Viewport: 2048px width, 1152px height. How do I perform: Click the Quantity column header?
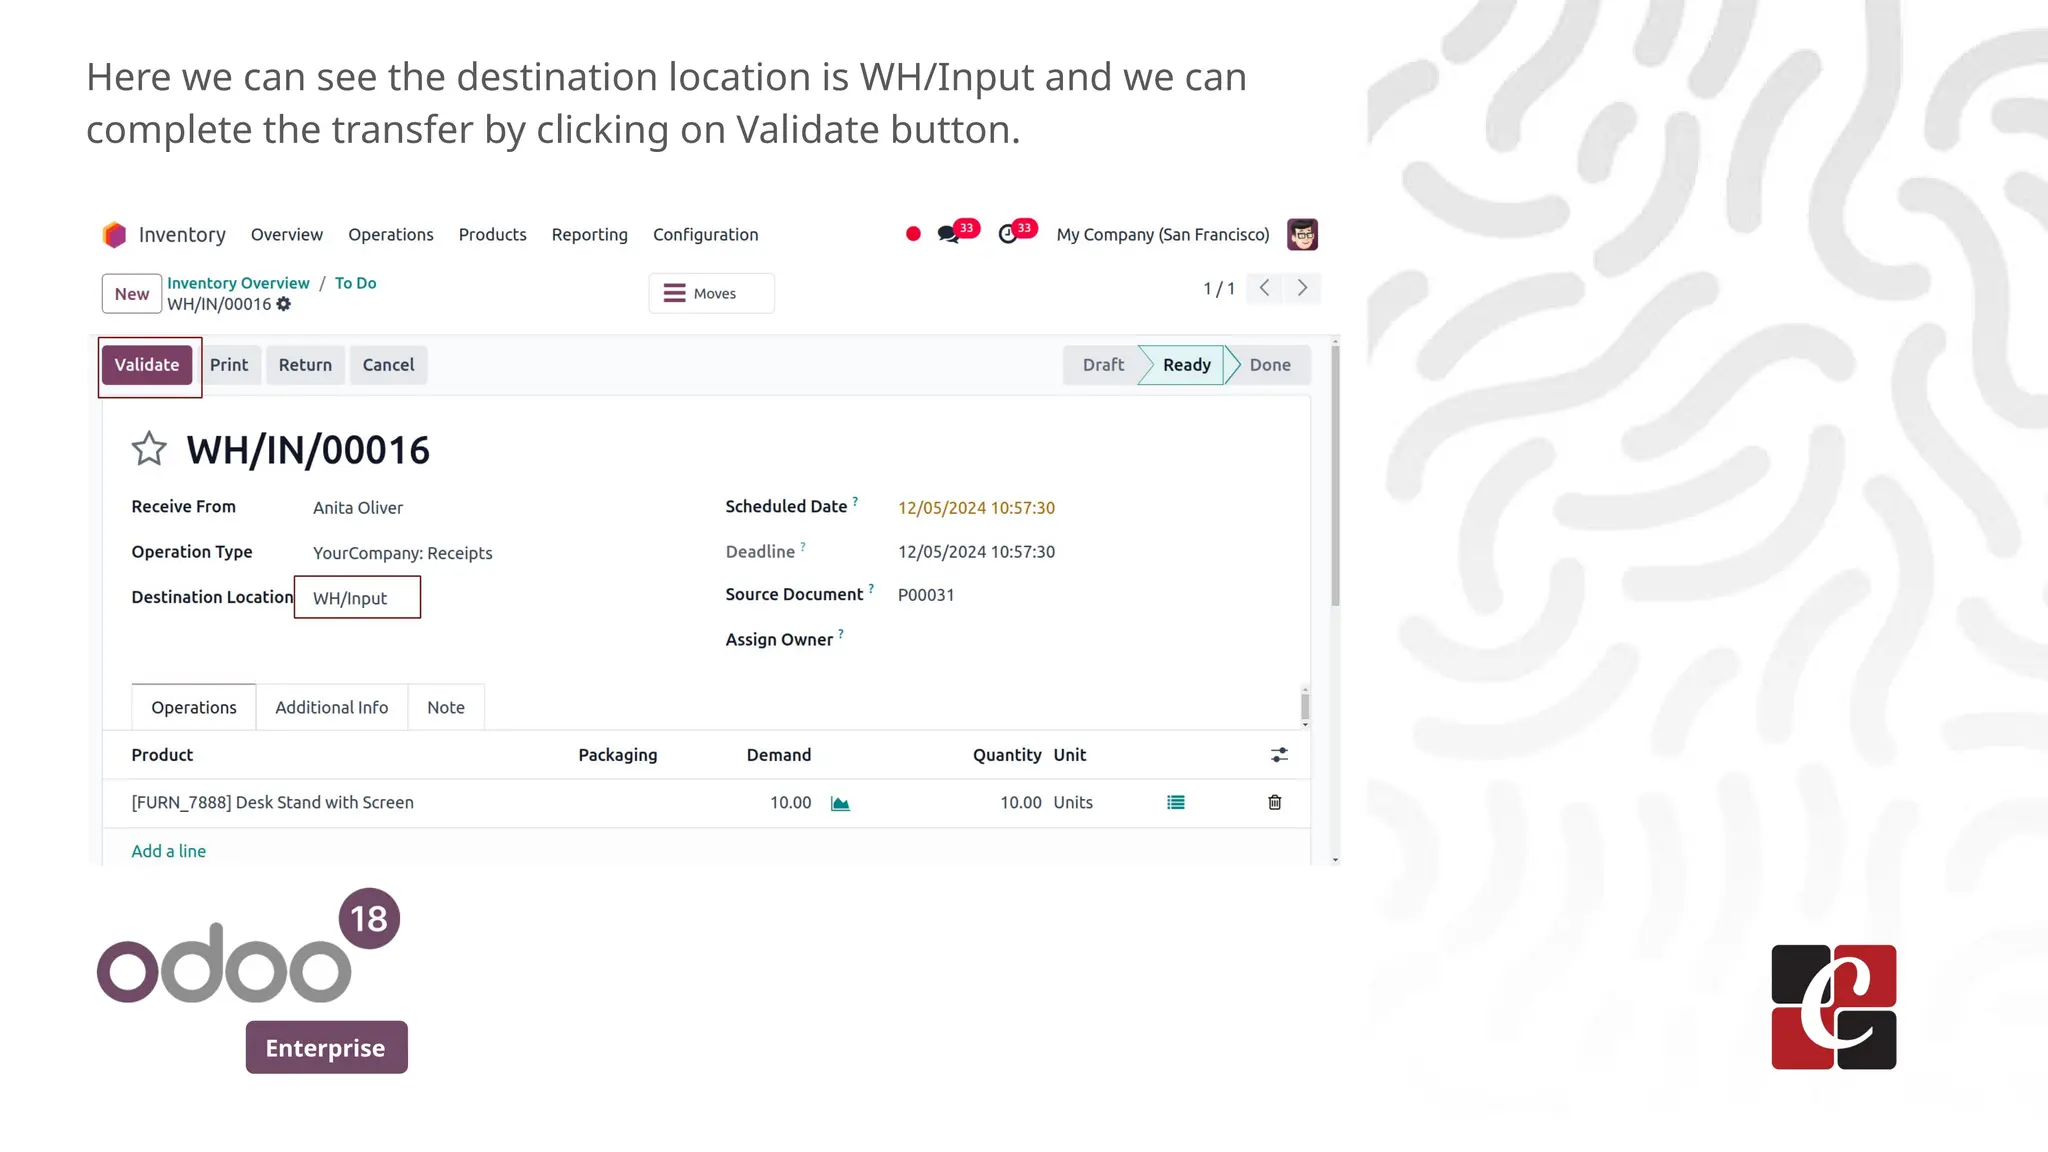click(1007, 755)
